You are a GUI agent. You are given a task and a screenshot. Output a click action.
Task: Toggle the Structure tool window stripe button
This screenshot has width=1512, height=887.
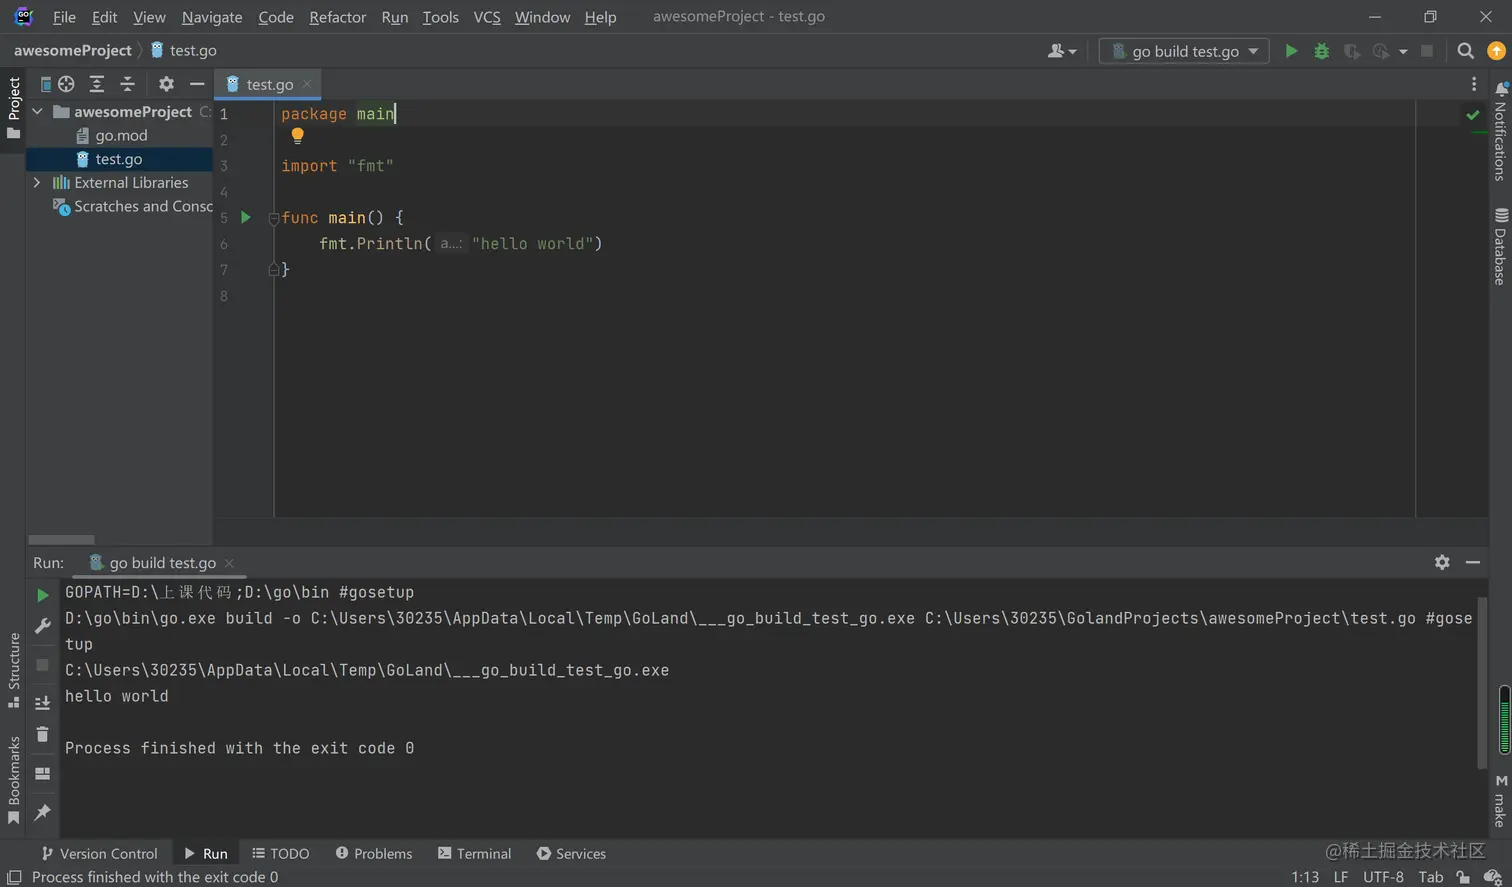click(13, 670)
